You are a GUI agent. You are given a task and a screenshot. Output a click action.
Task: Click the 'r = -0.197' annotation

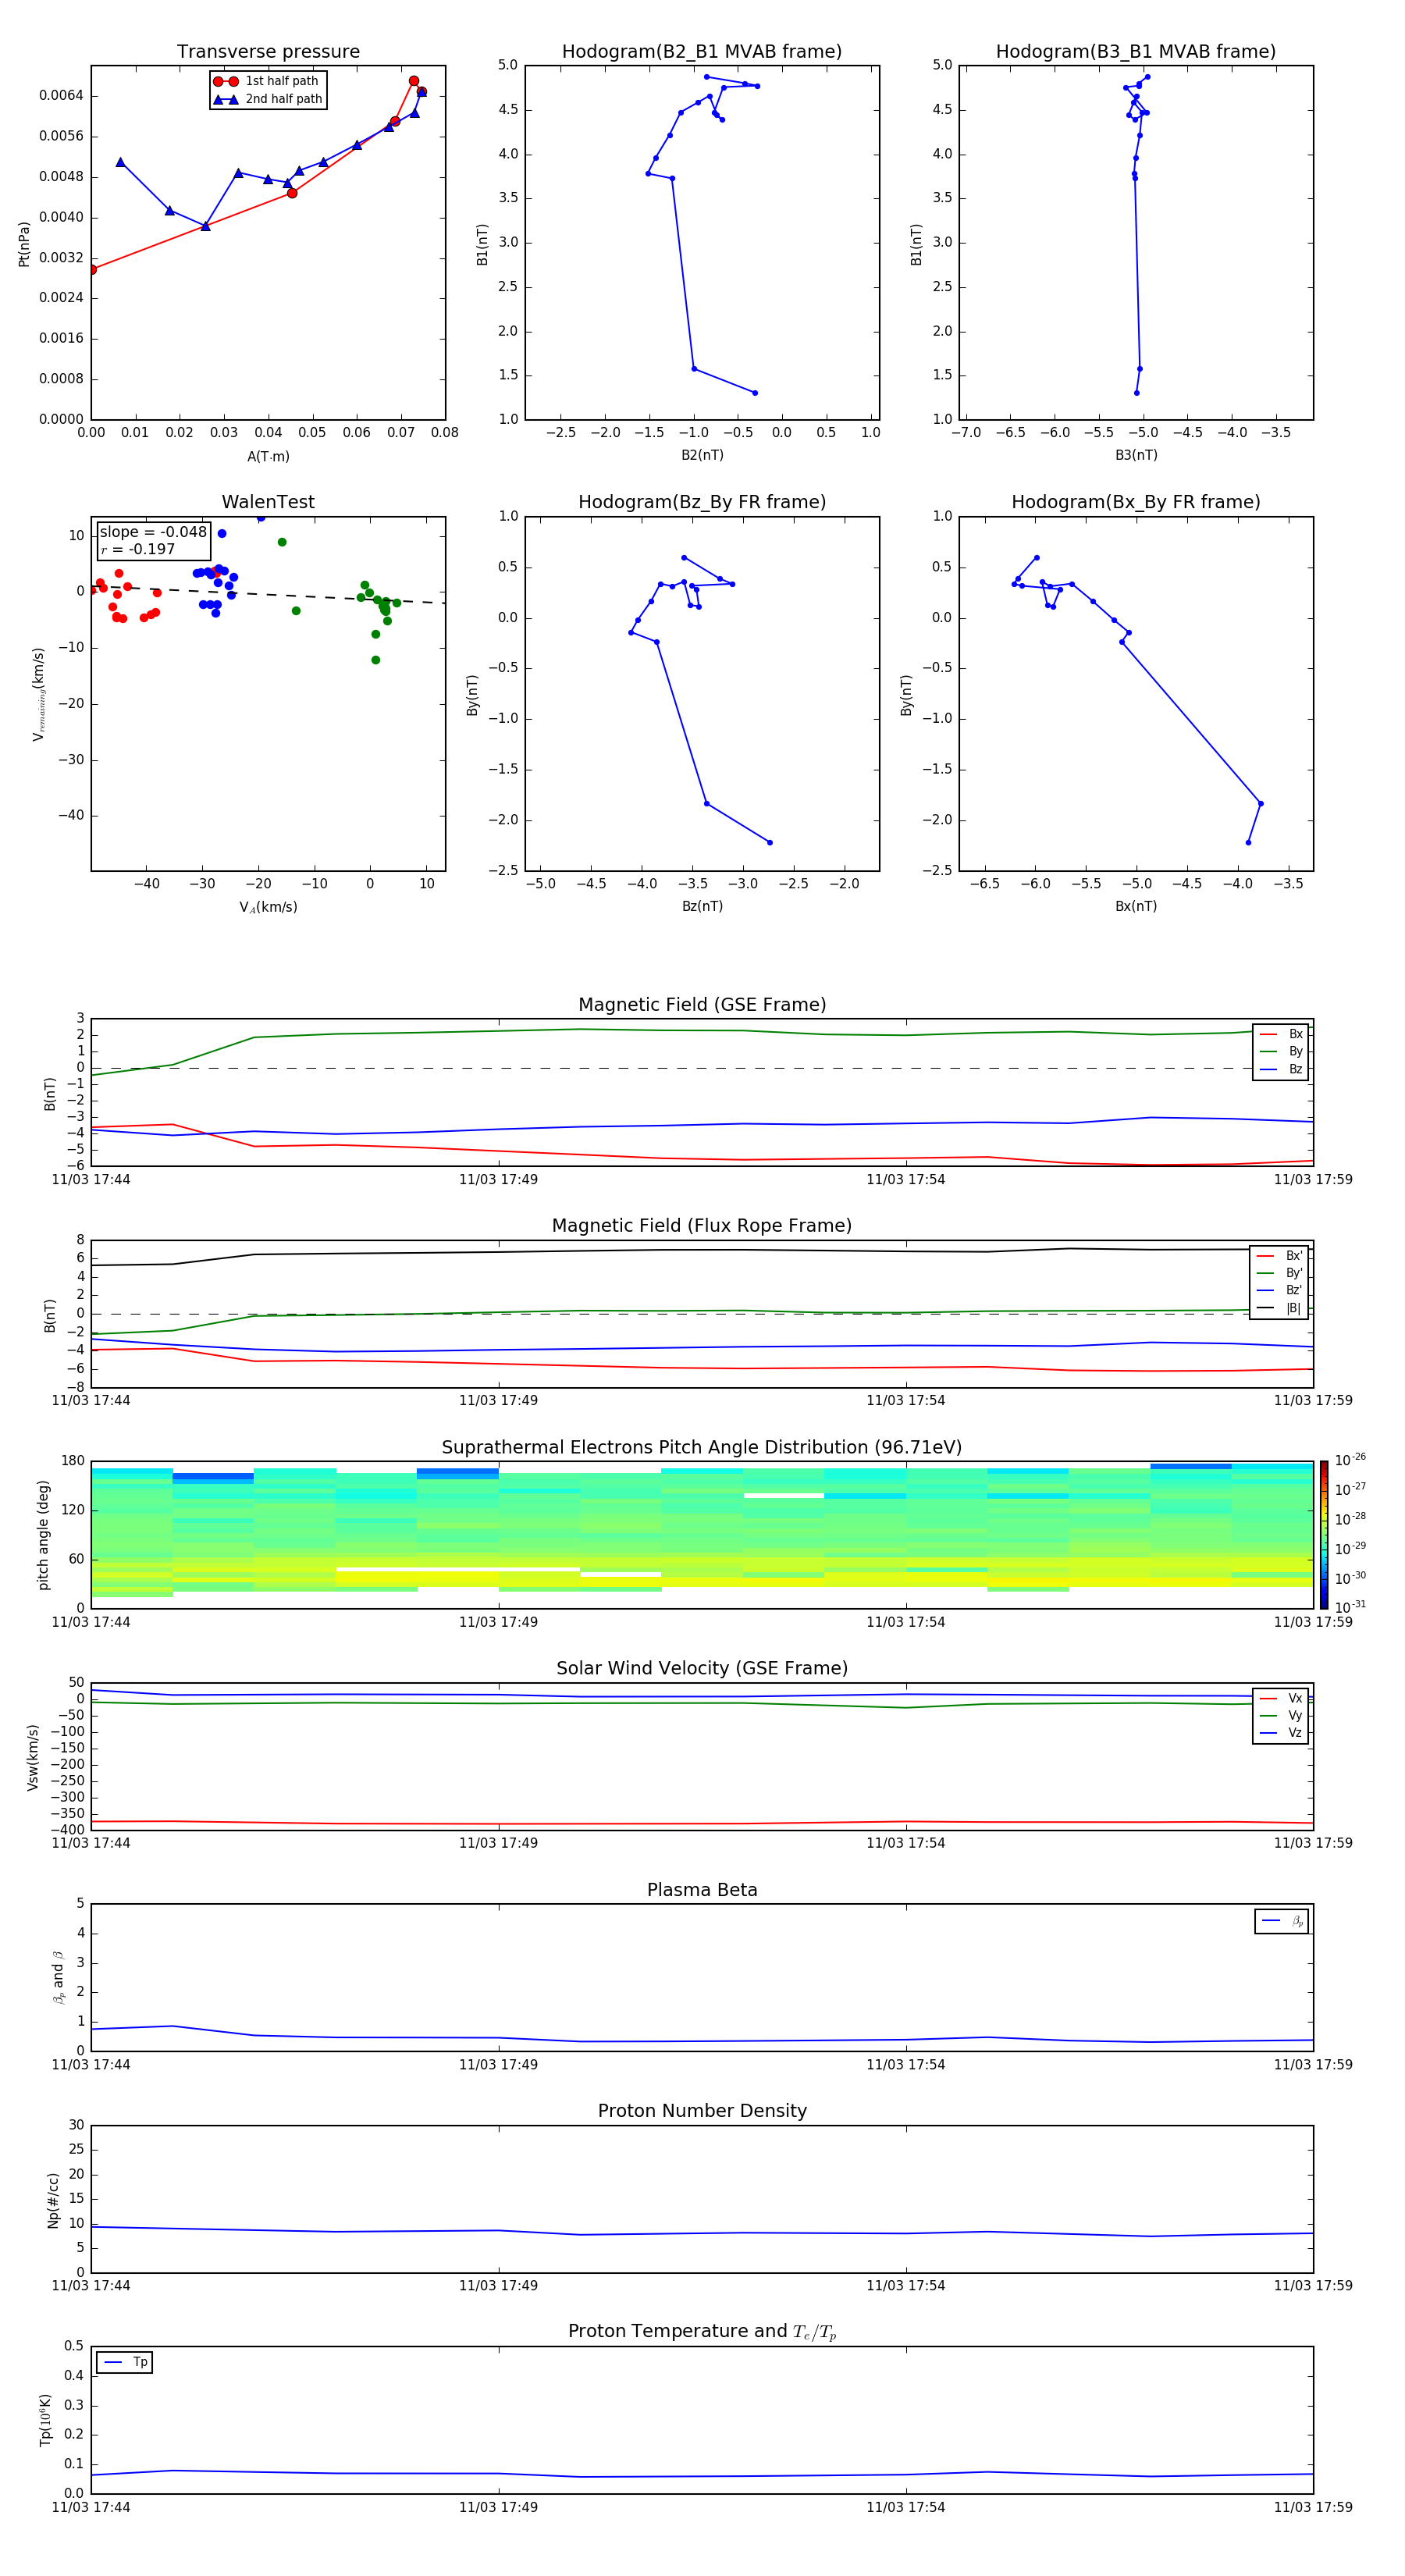tap(138, 549)
